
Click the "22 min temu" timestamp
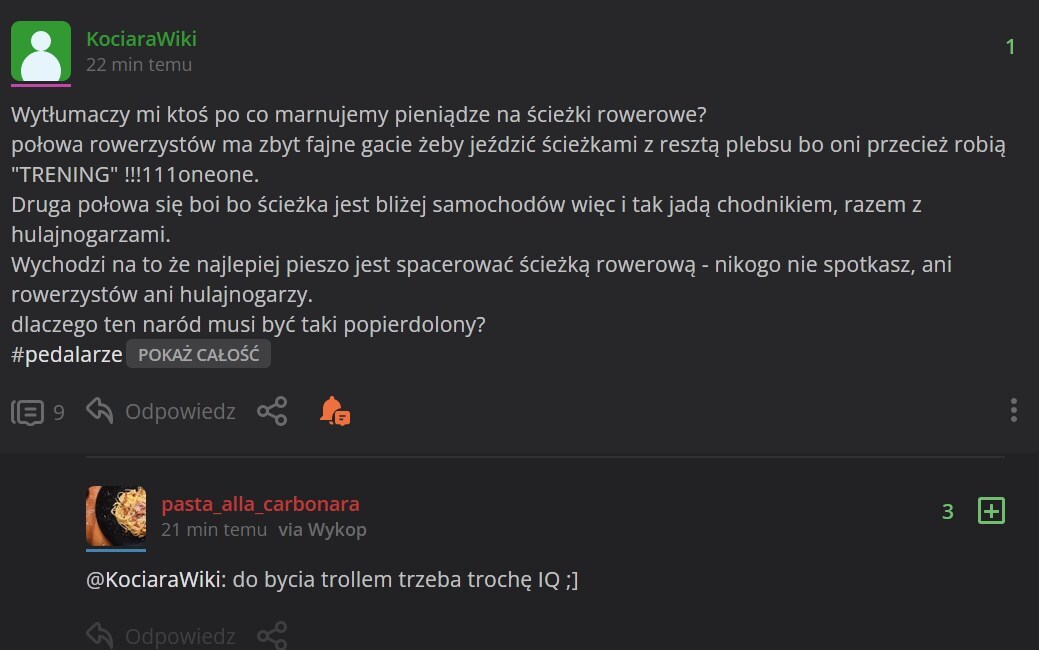pos(139,65)
